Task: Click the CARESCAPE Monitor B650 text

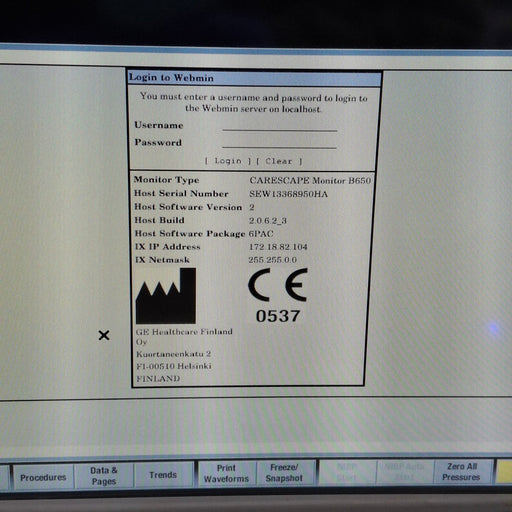Action: pyautogui.click(x=310, y=181)
